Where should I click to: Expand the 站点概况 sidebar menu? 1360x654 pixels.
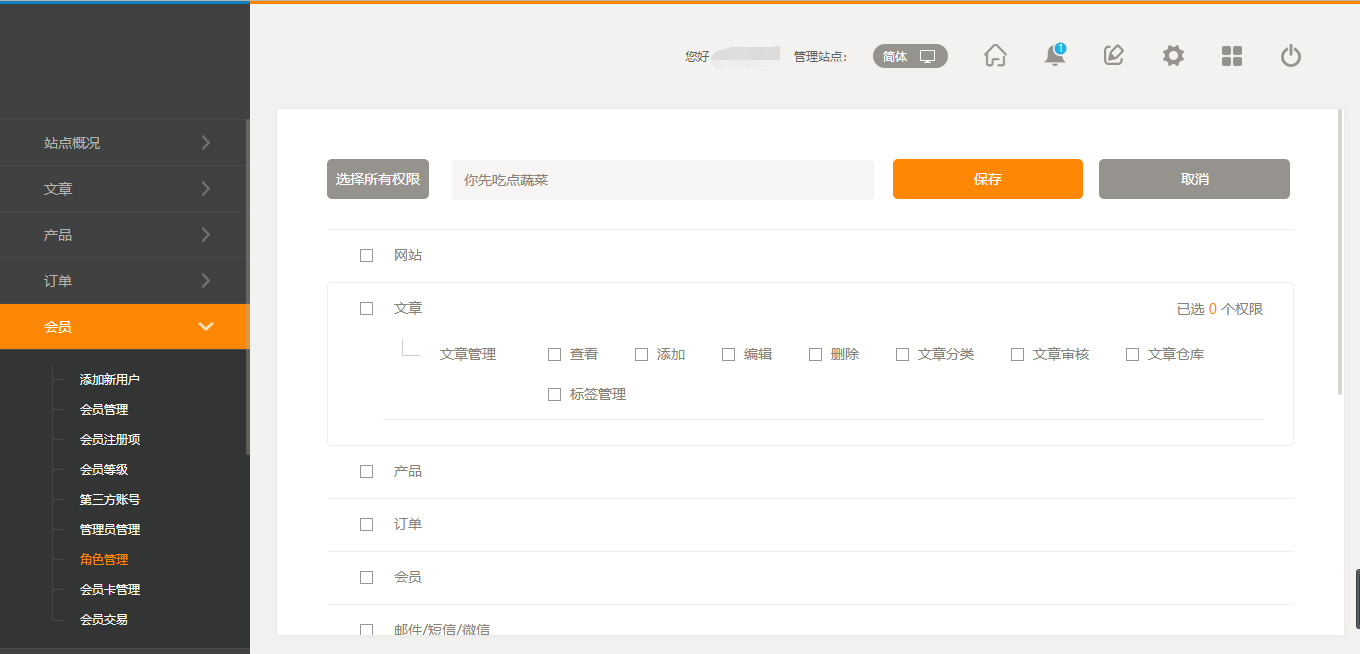tap(124, 143)
